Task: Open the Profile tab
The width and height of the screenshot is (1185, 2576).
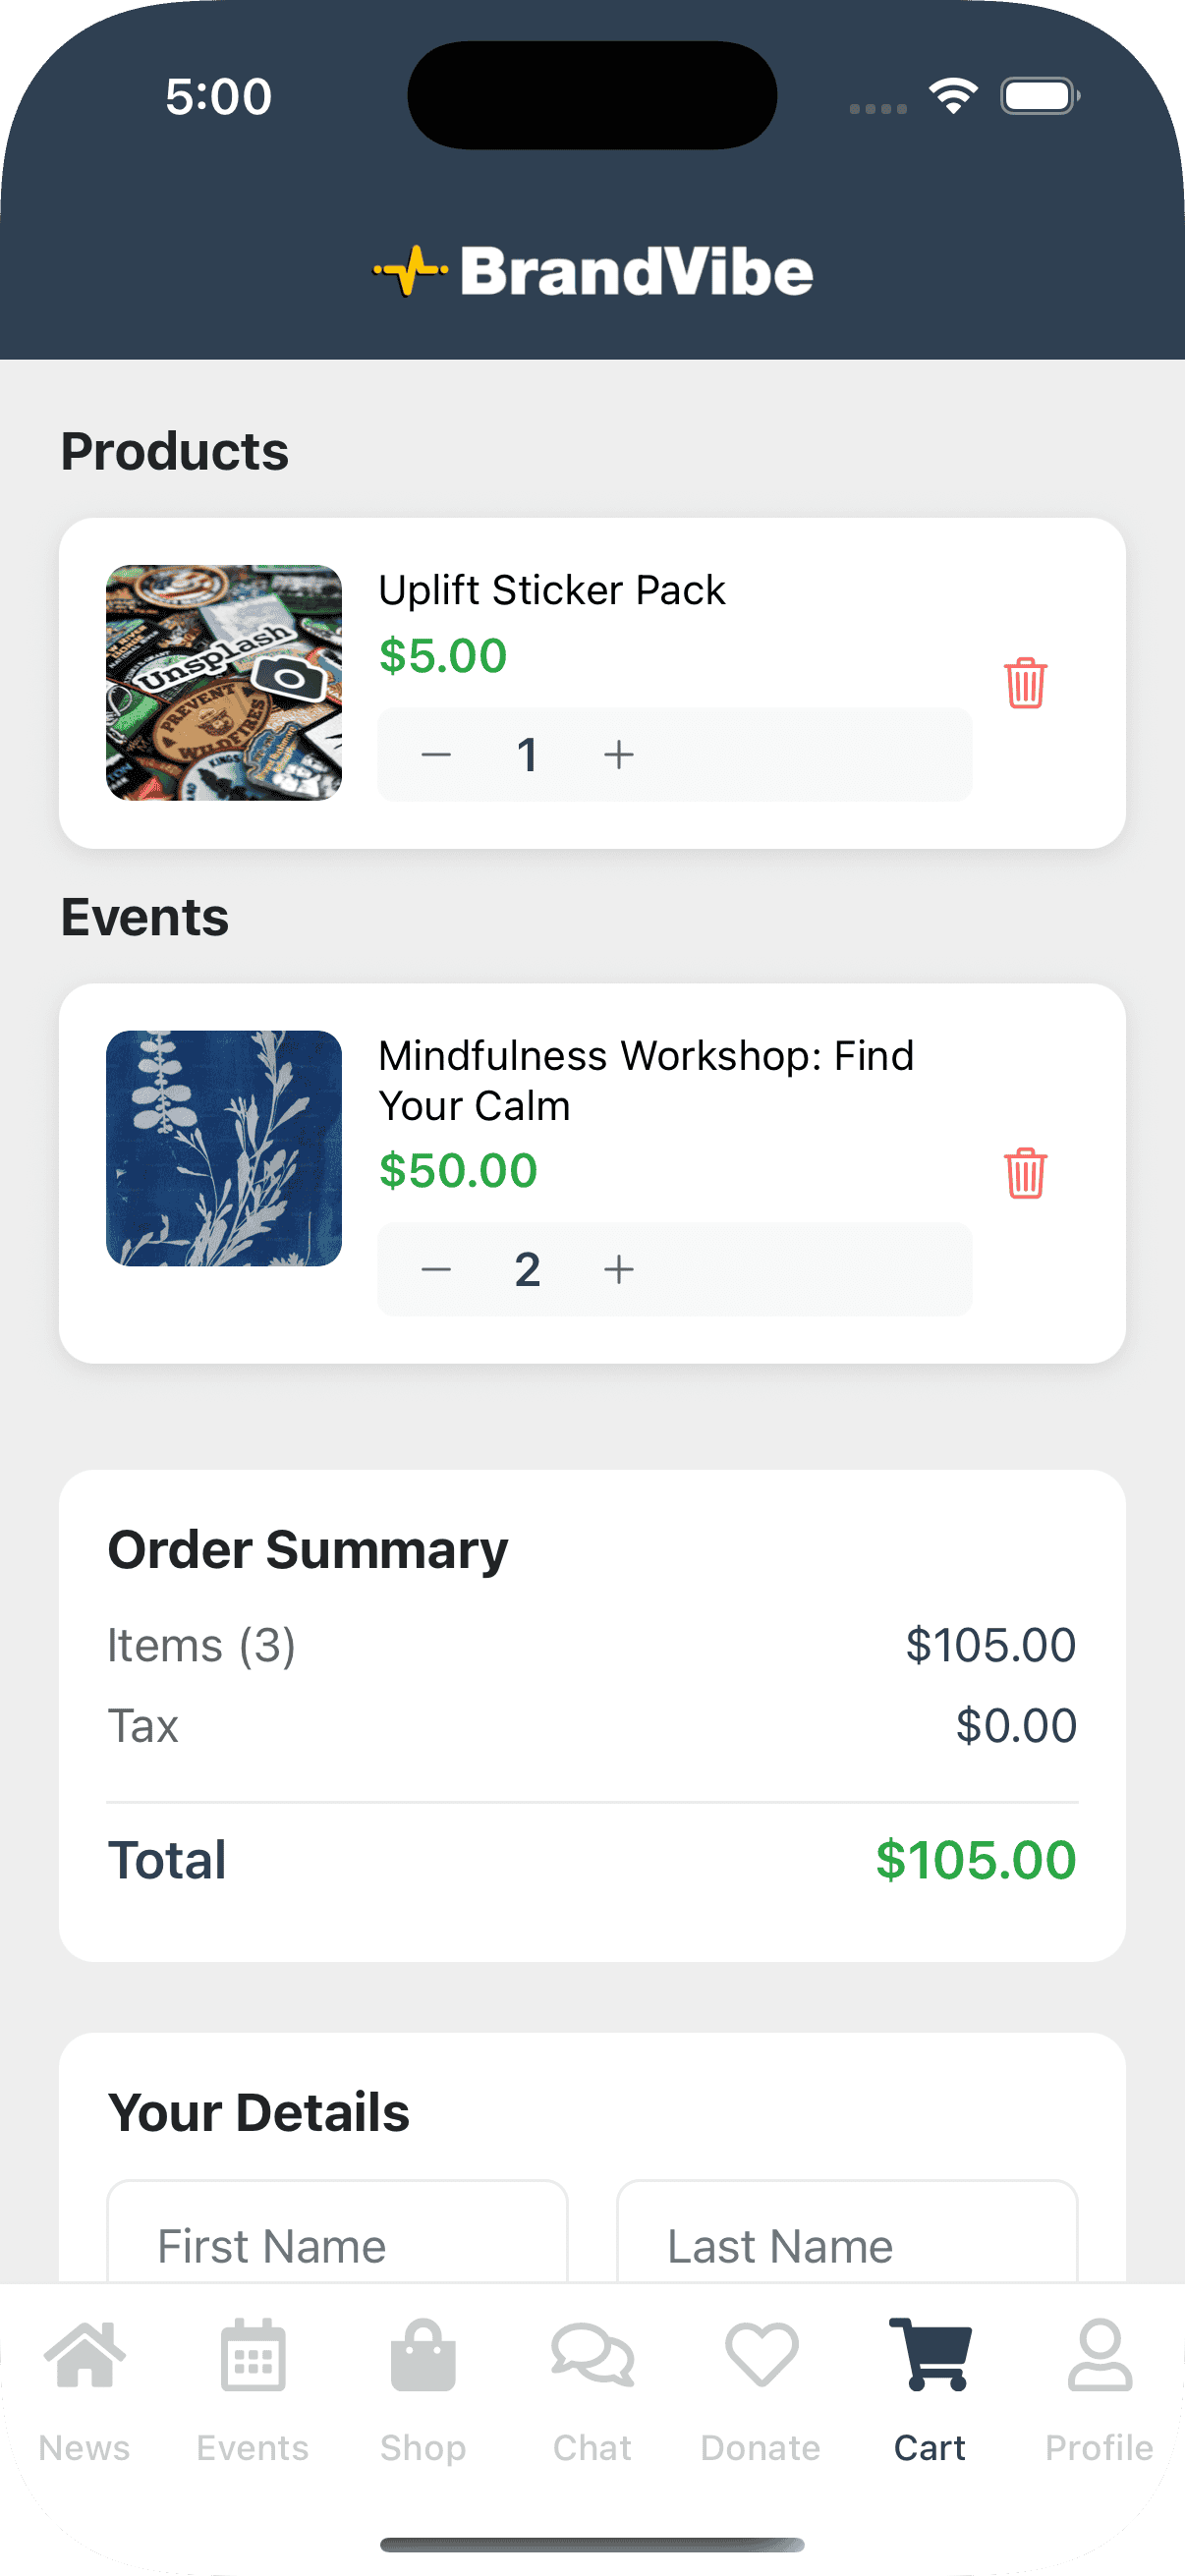Action: pos(1099,2389)
